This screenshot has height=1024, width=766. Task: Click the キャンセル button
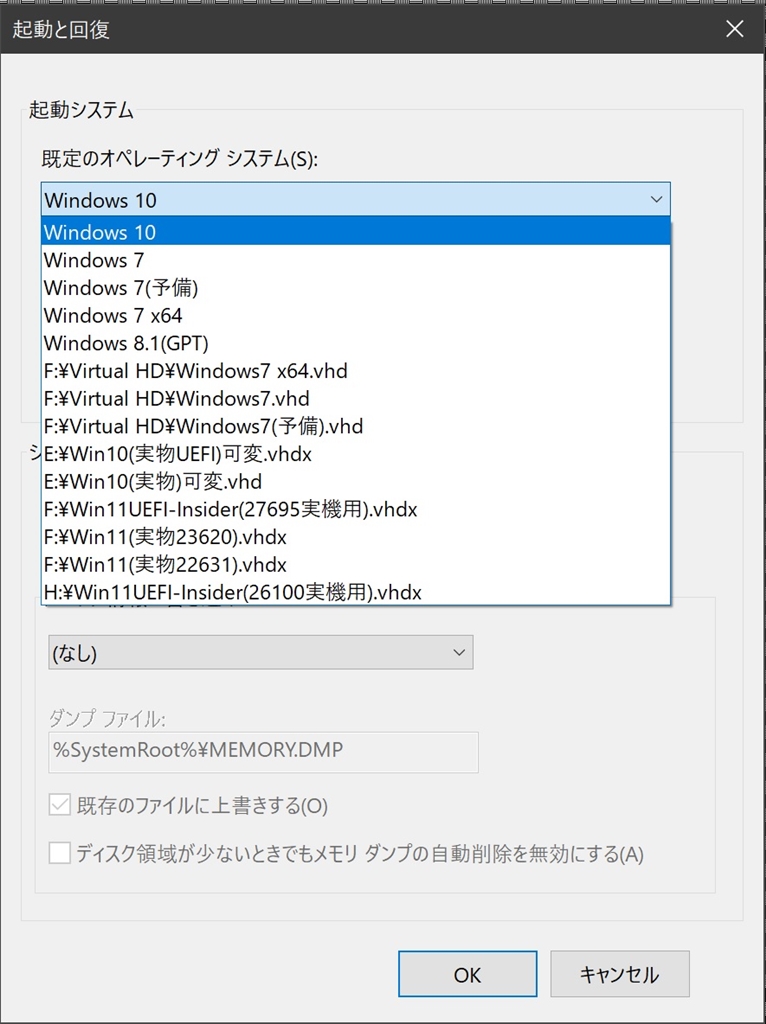(x=620, y=975)
